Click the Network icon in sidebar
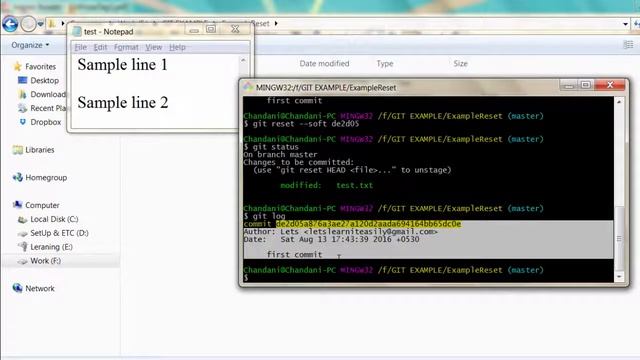Viewport: 640px width, 360px height. coord(18,288)
